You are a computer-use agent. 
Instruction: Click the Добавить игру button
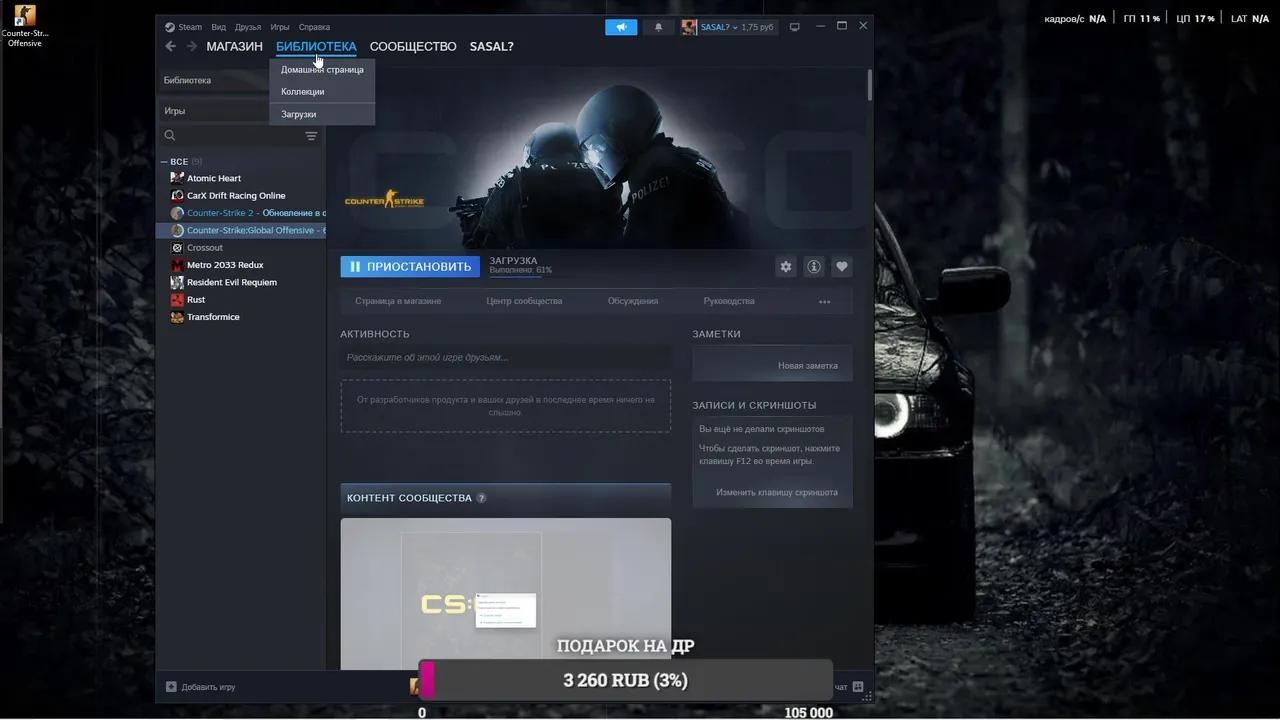pos(201,687)
